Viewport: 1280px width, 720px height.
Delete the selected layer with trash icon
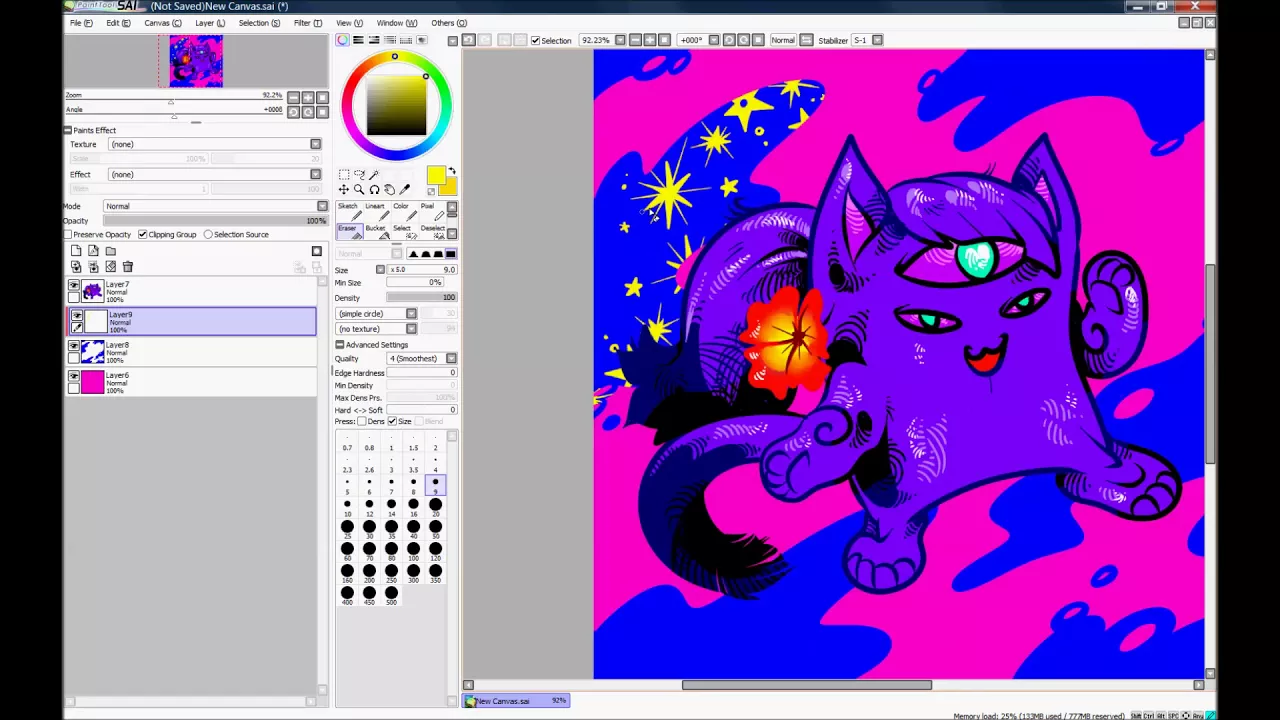pos(127,266)
